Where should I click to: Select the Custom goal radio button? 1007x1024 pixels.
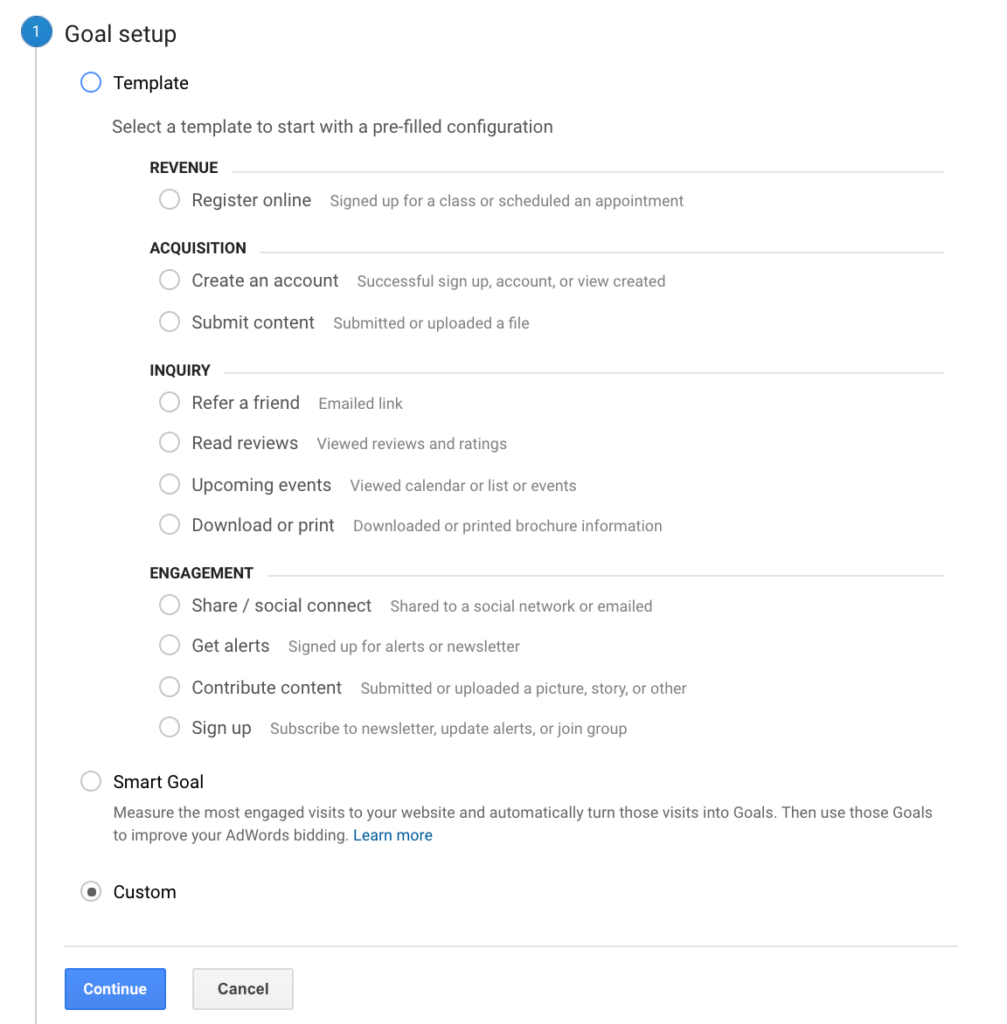click(x=91, y=892)
